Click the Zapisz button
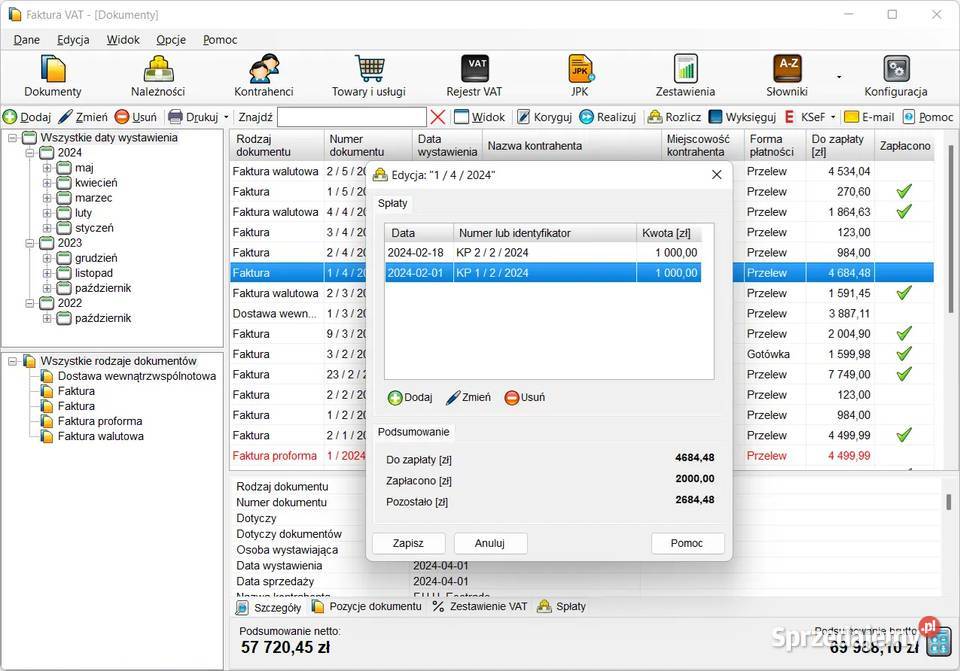This screenshot has width=960, height=671. click(408, 543)
